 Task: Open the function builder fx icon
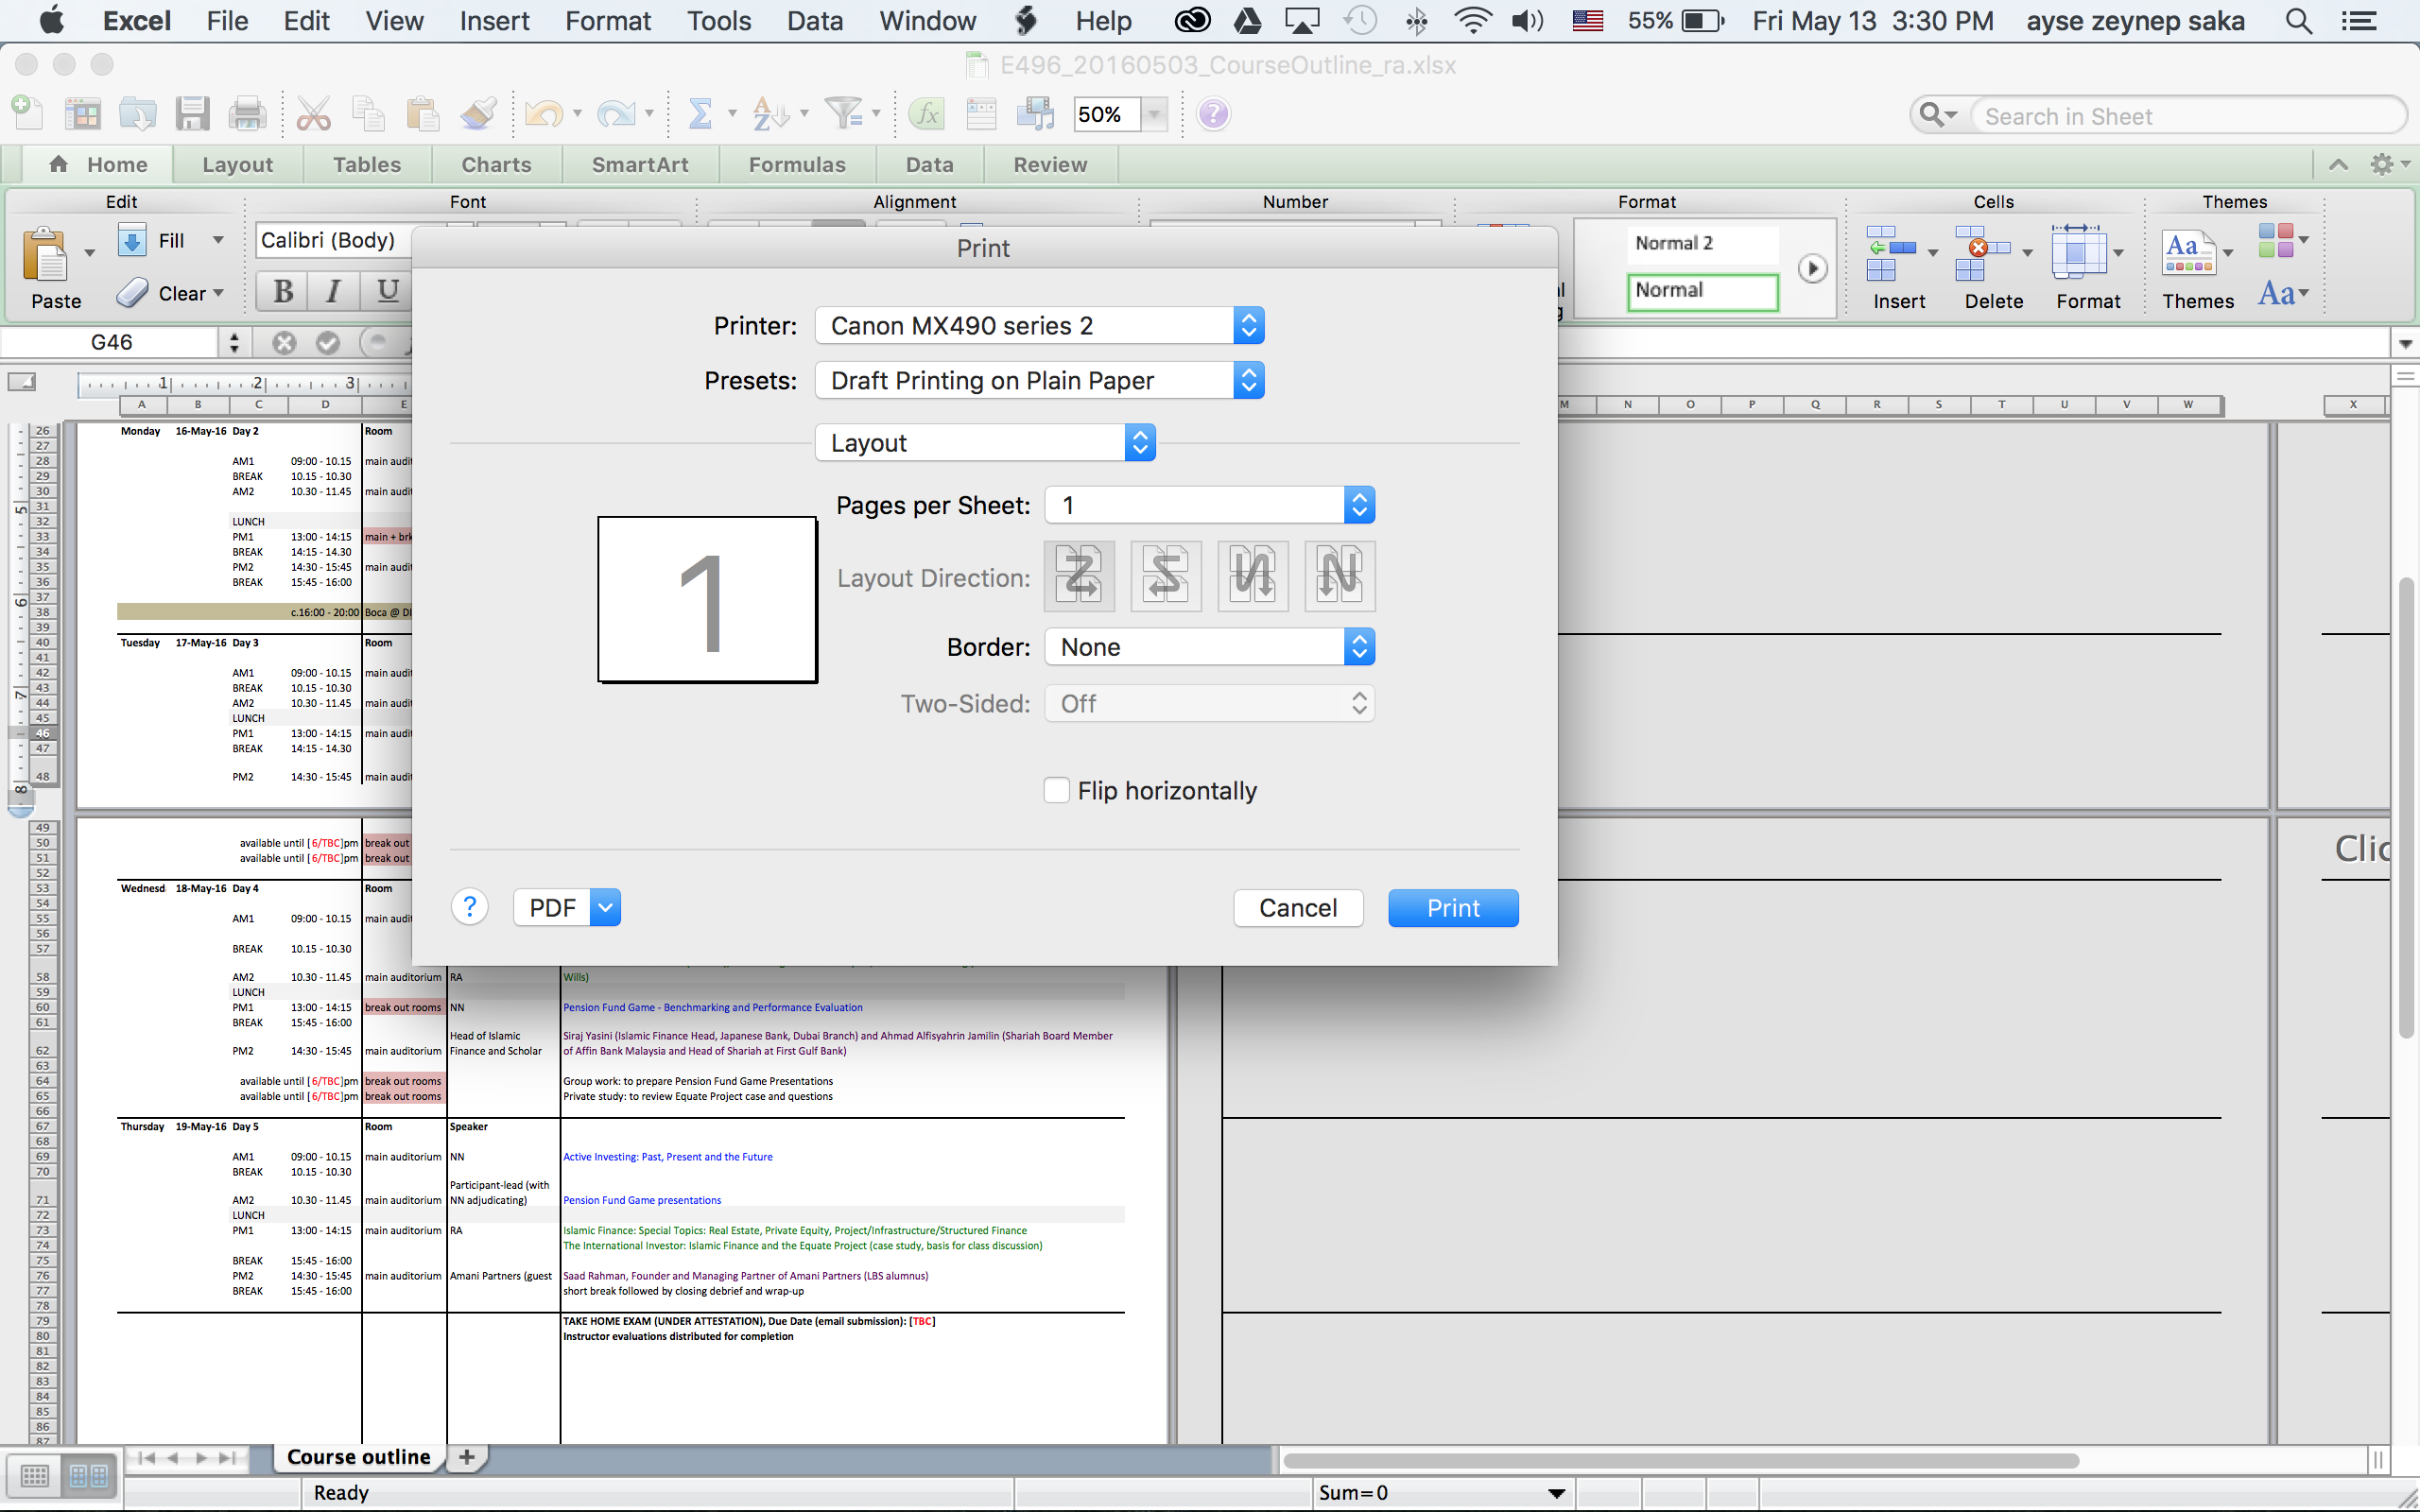coord(928,114)
